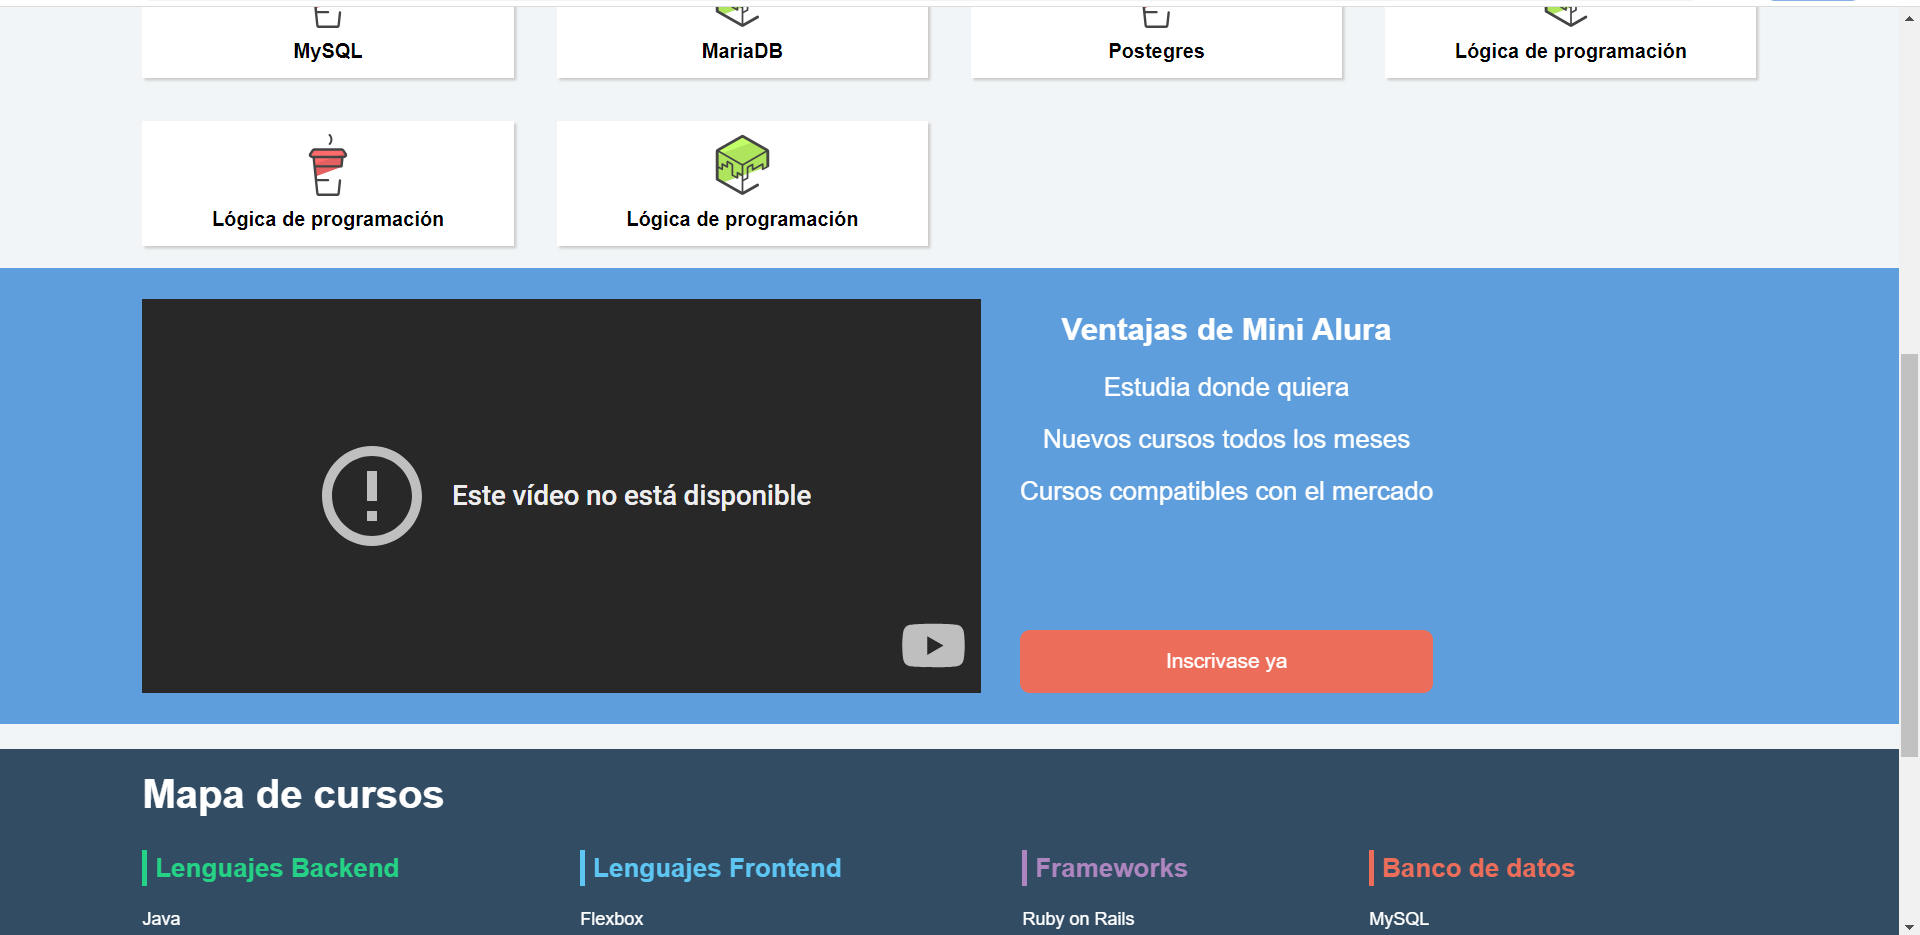This screenshot has width=1920, height=935.
Task: Click the Ventajas de Mini Alura heading
Action: (x=1226, y=329)
